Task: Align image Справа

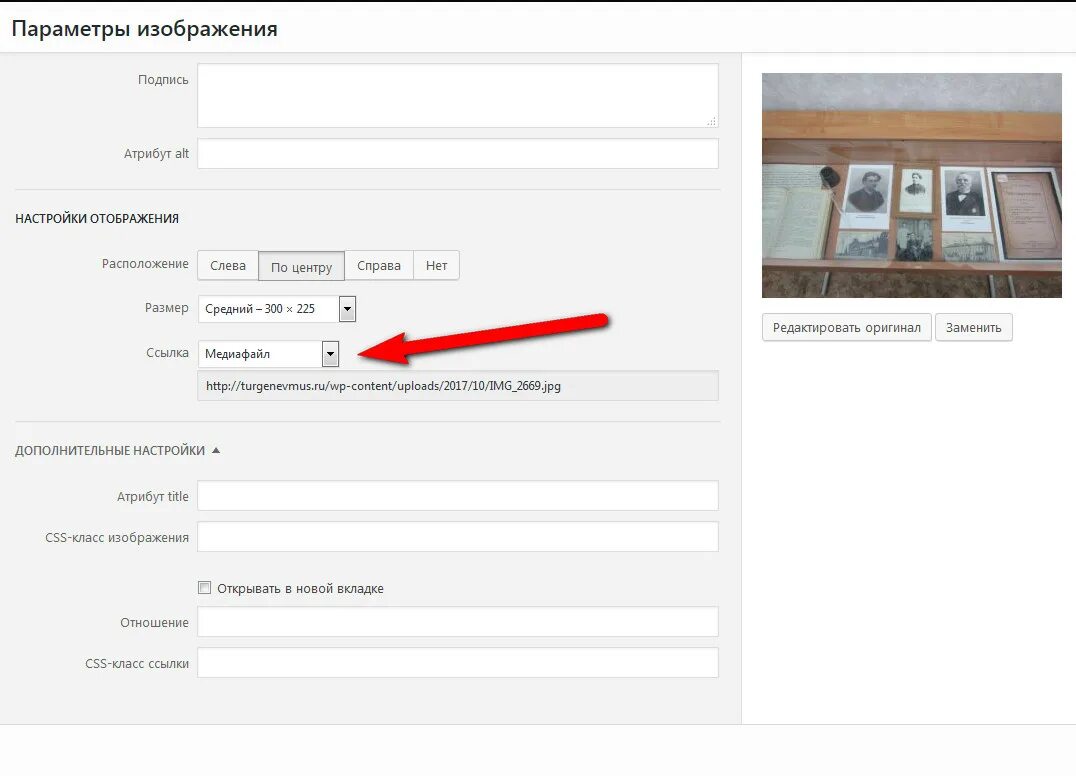Action: [379, 266]
